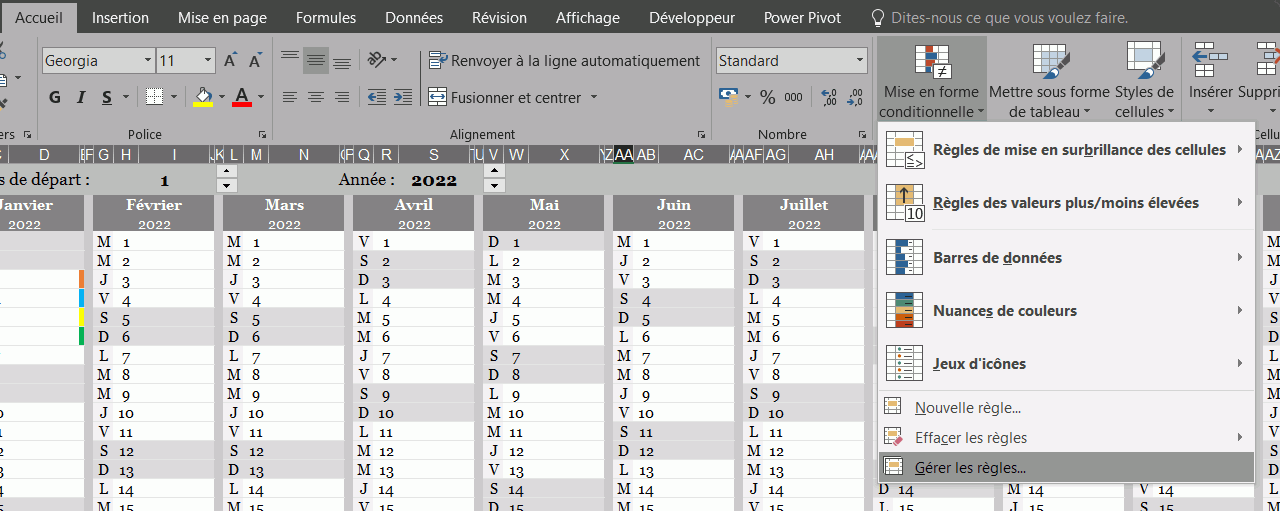Viewport: 1280px width, 511px height.
Task: Toggle center horizontal alignment
Action: click(x=315, y=97)
